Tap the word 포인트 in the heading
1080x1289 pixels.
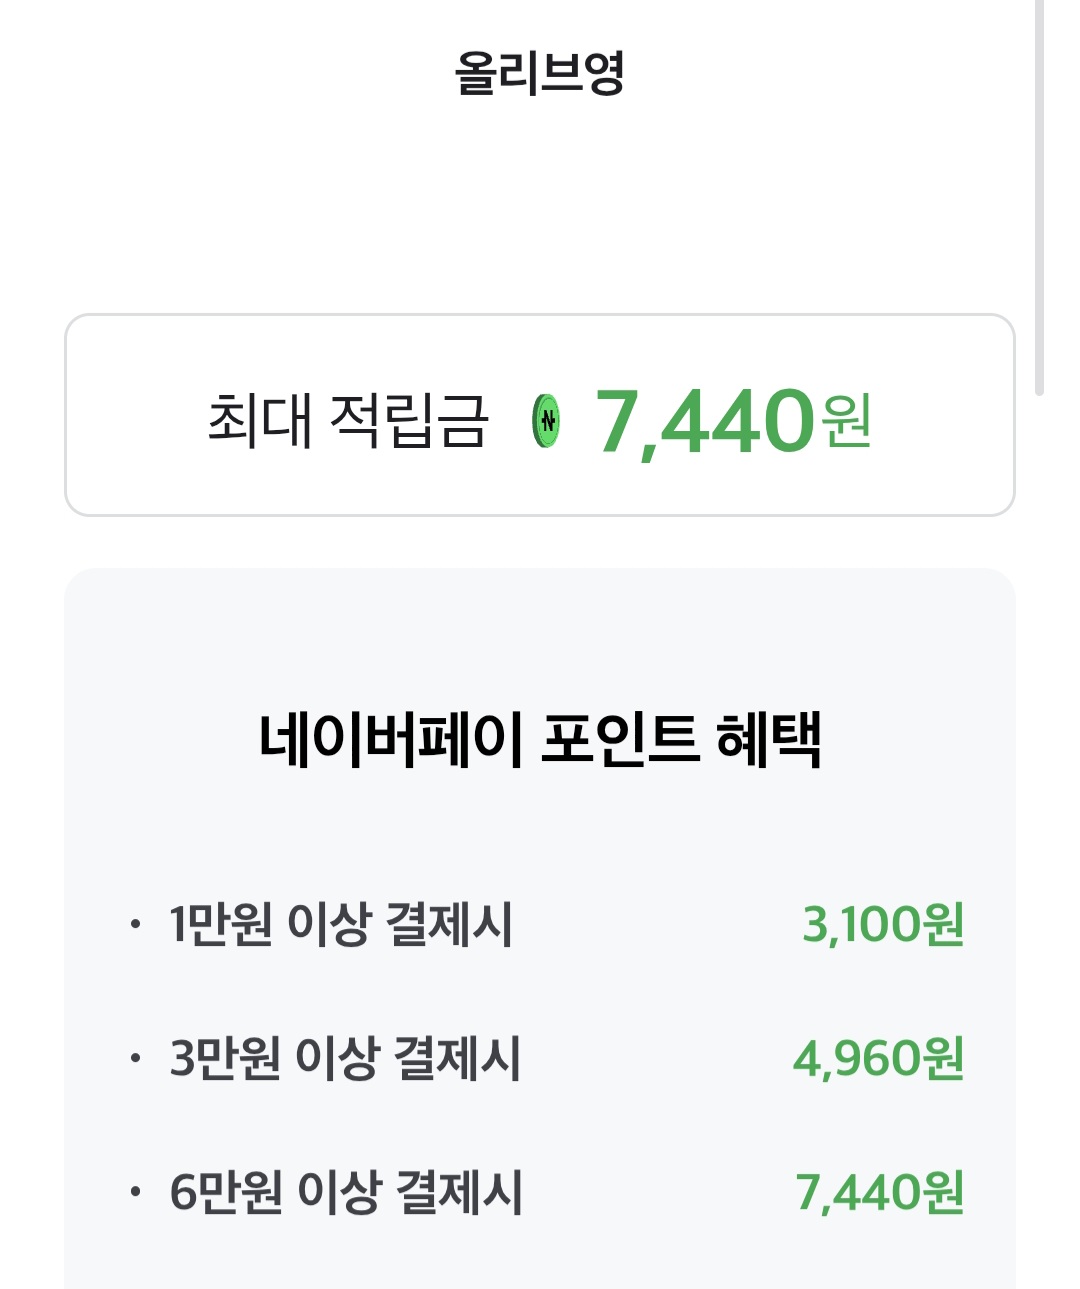[x=619, y=740]
